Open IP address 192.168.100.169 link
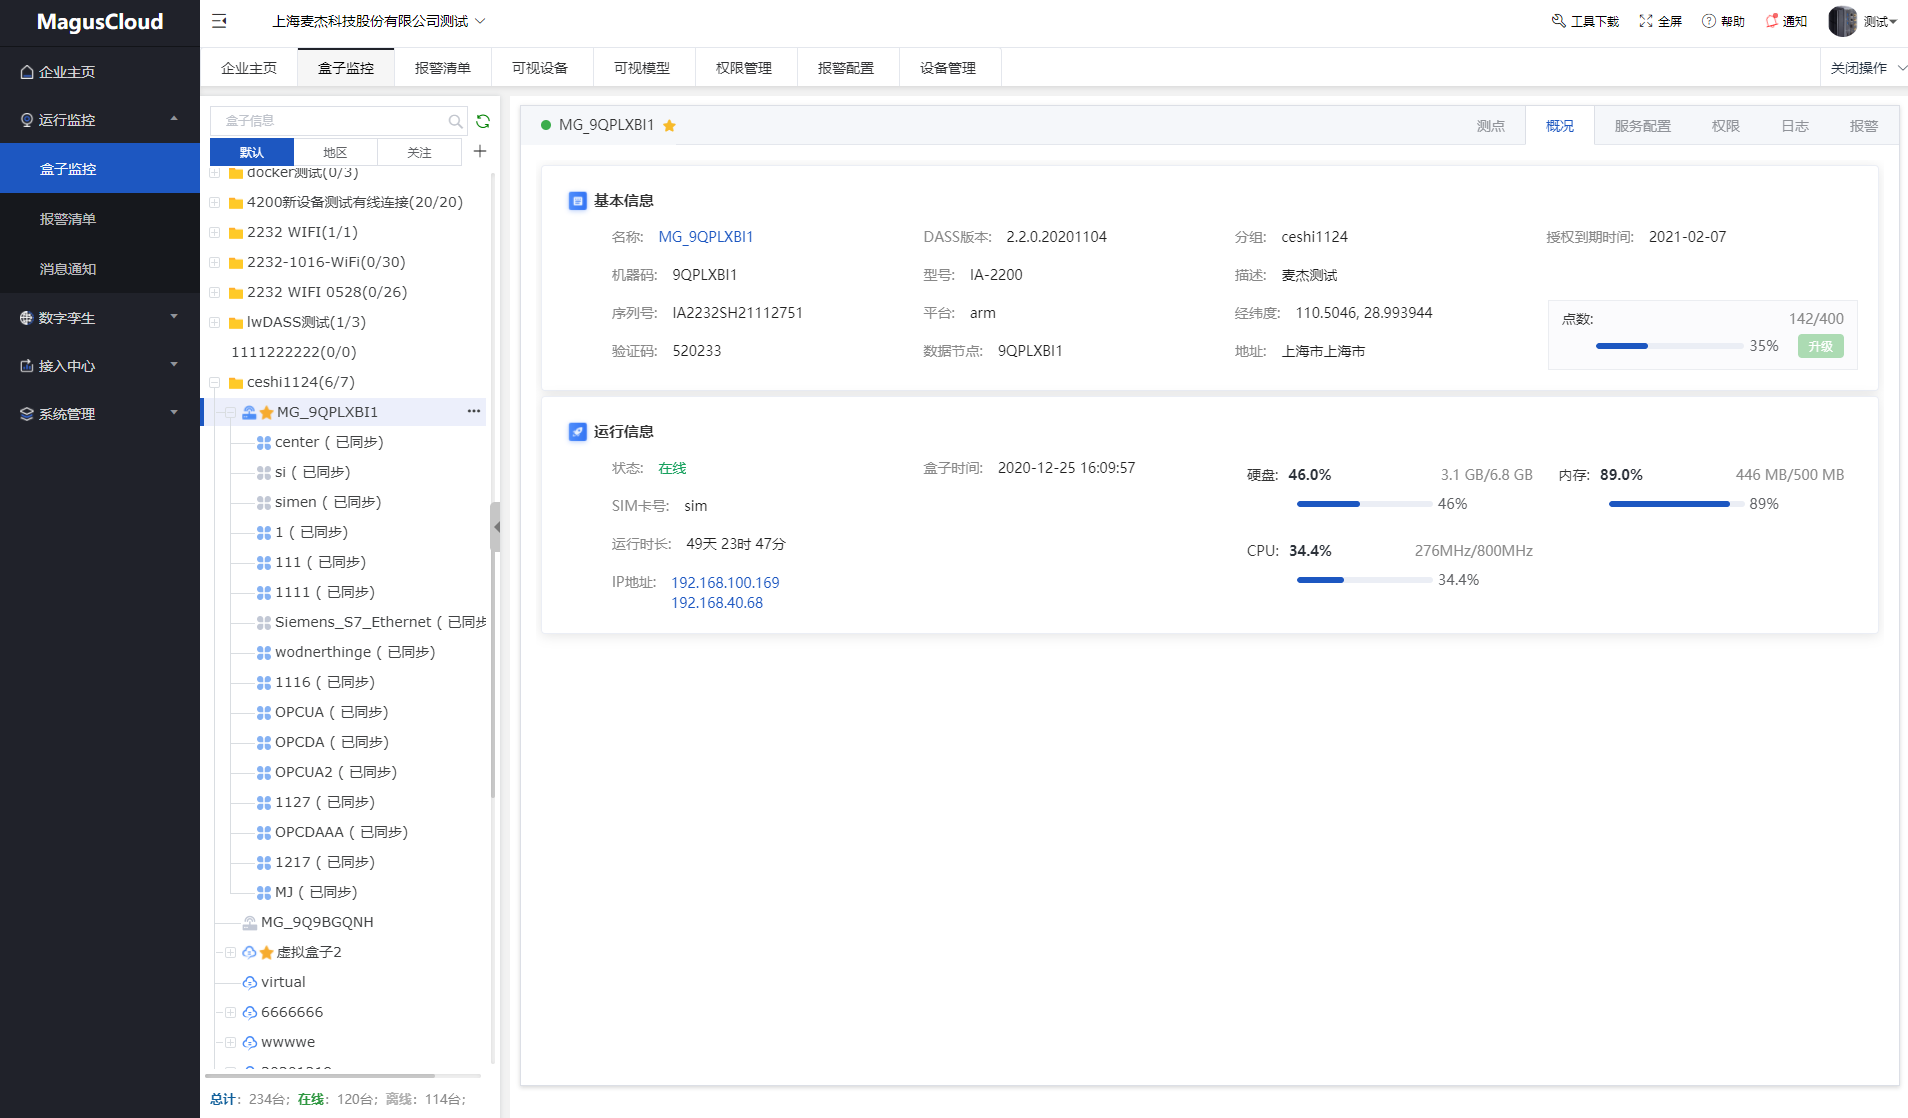This screenshot has height=1118, width=1908. [x=725, y=583]
